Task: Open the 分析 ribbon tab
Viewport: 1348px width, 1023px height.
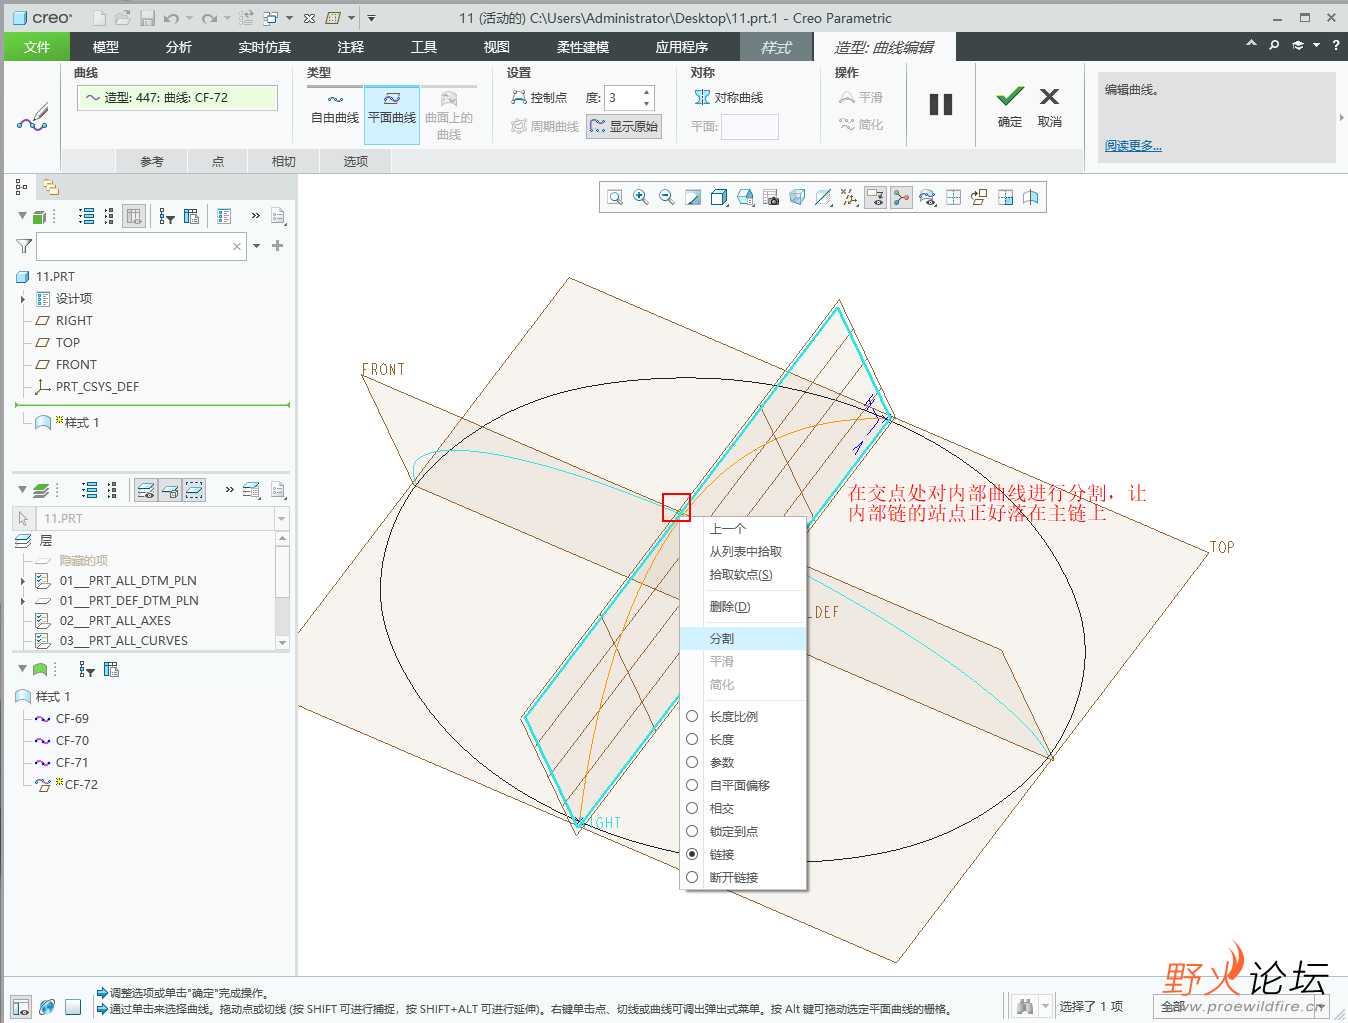Action: pos(179,47)
